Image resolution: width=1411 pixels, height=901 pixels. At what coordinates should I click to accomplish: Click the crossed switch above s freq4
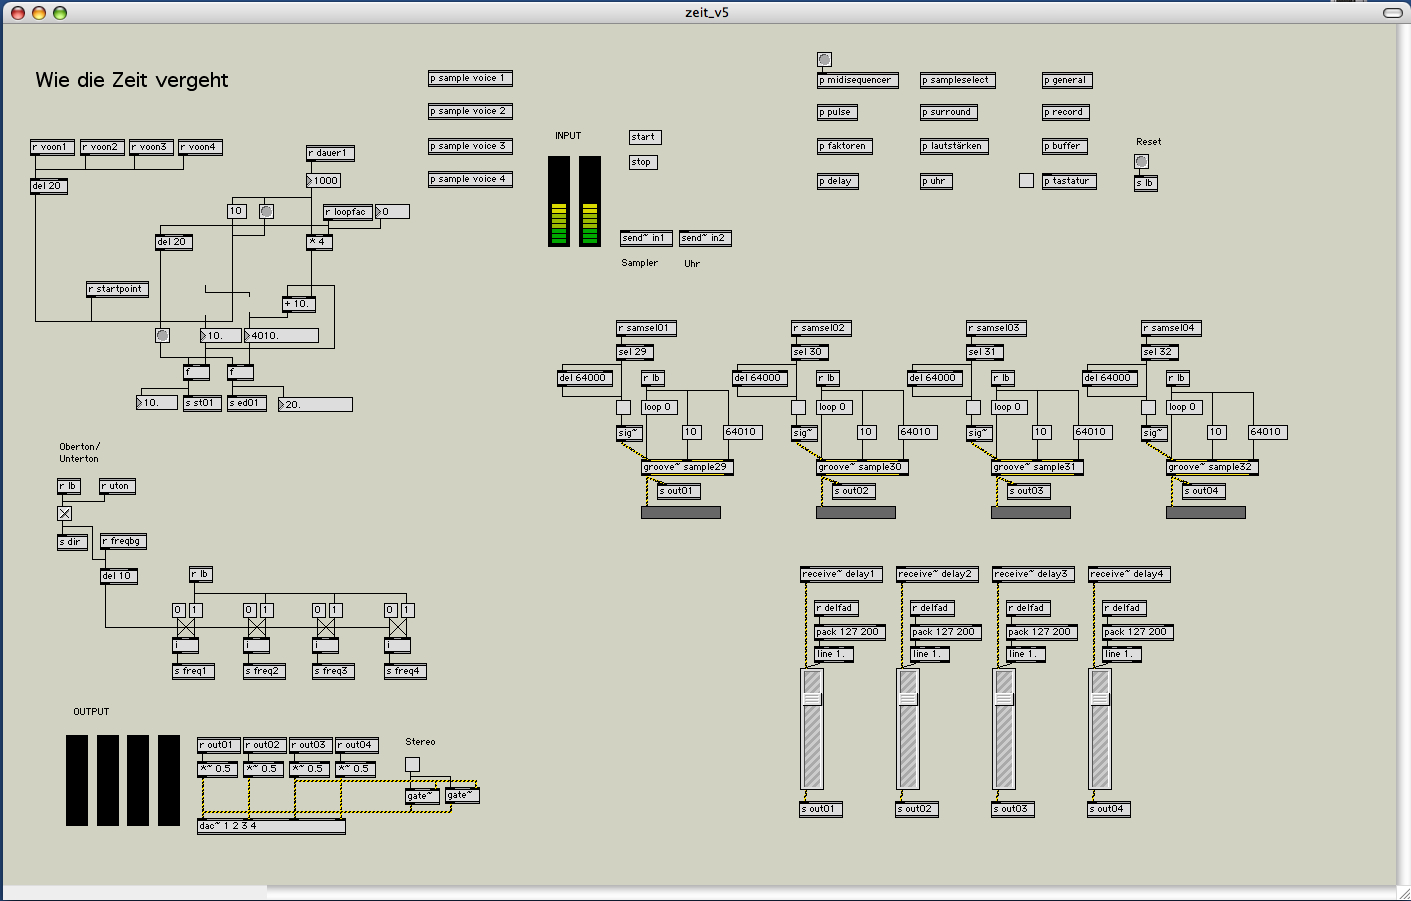398,628
